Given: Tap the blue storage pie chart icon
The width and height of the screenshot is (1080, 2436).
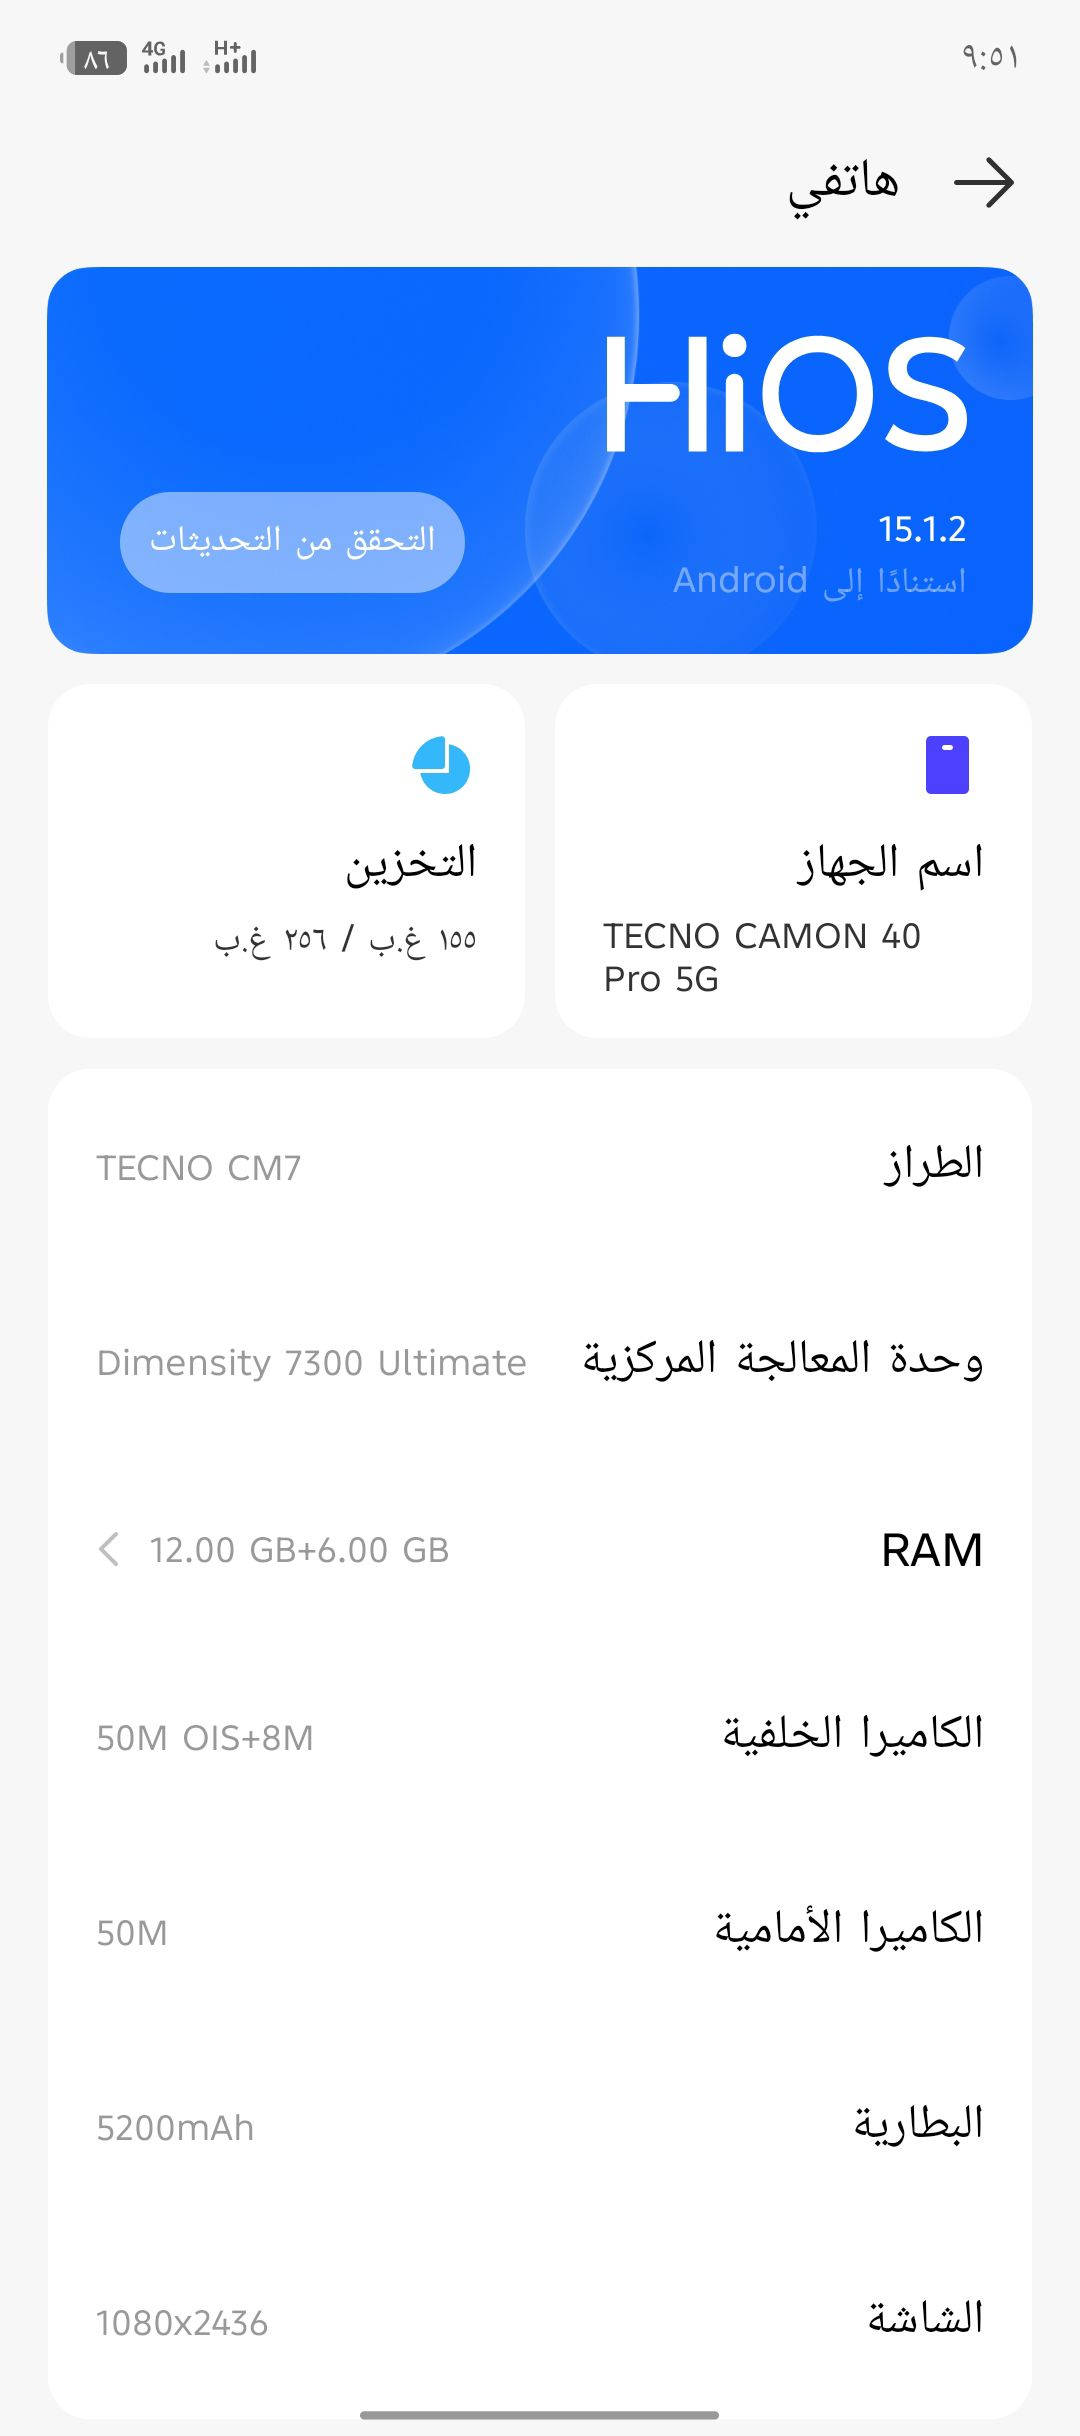Looking at the screenshot, I should [x=441, y=766].
